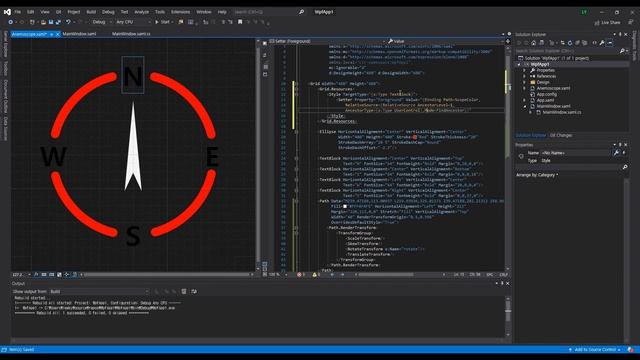Click the red color swatch in XAML code
Screen dimensions: 640x360
[x=415, y=138]
